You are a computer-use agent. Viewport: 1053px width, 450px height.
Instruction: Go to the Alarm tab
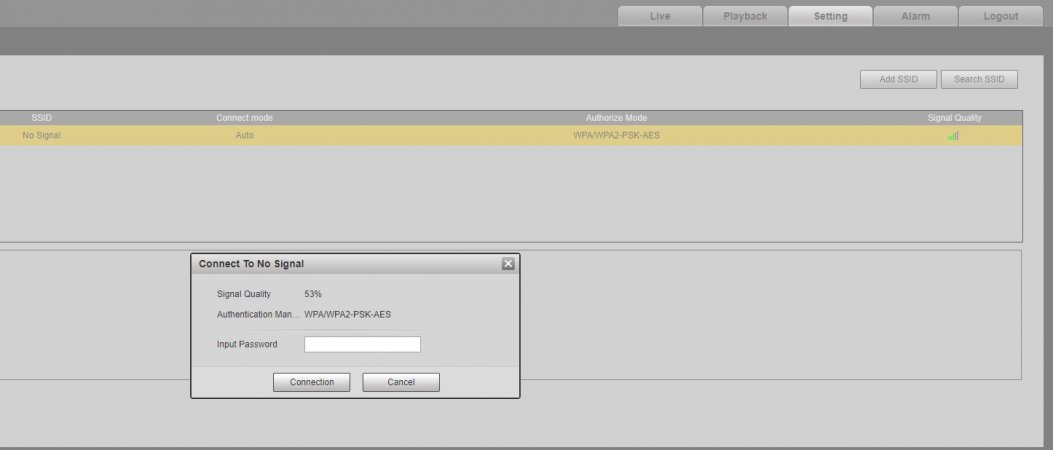click(915, 16)
